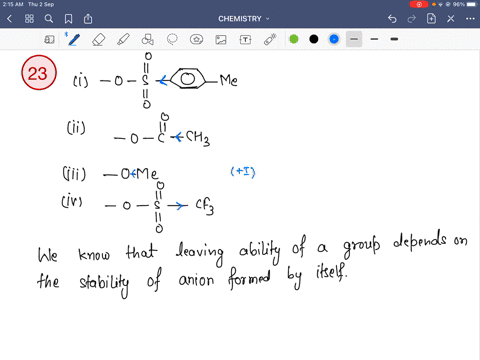Open the stickers/elements tool
This screenshot has width=480, height=360.
[x=197, y=39]
